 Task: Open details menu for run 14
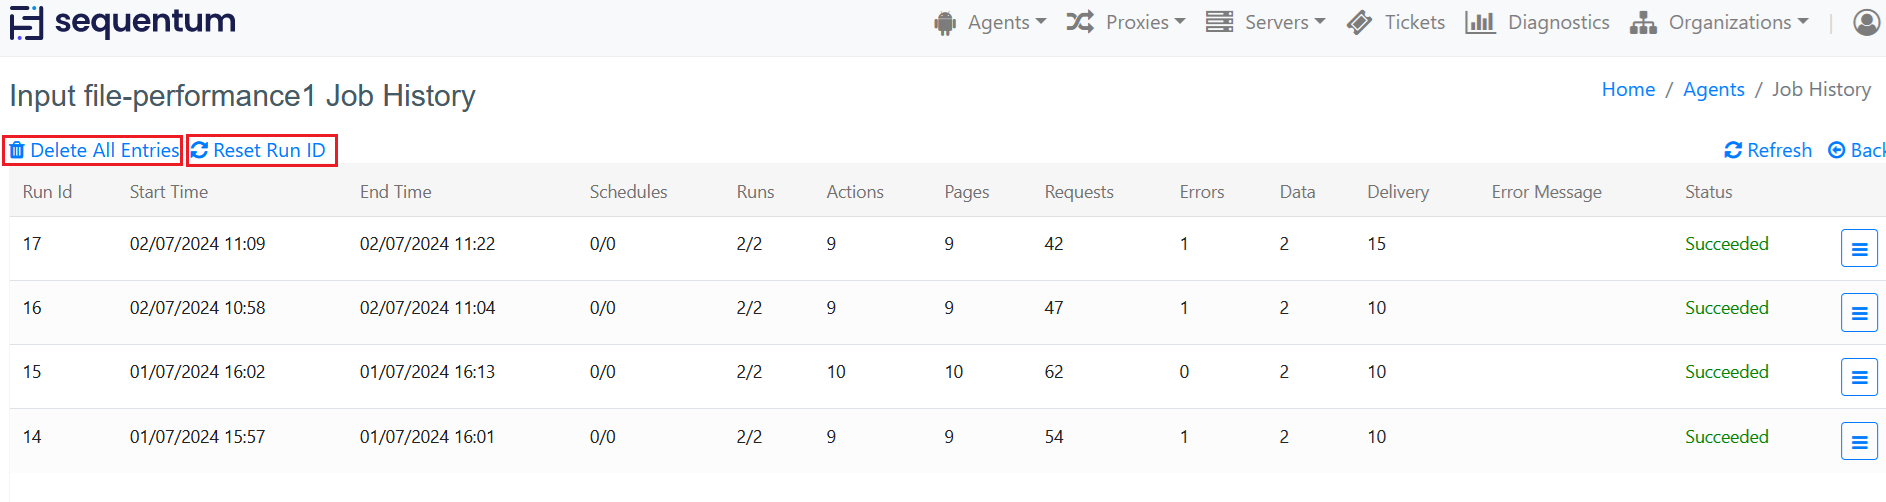point(1859,441)
